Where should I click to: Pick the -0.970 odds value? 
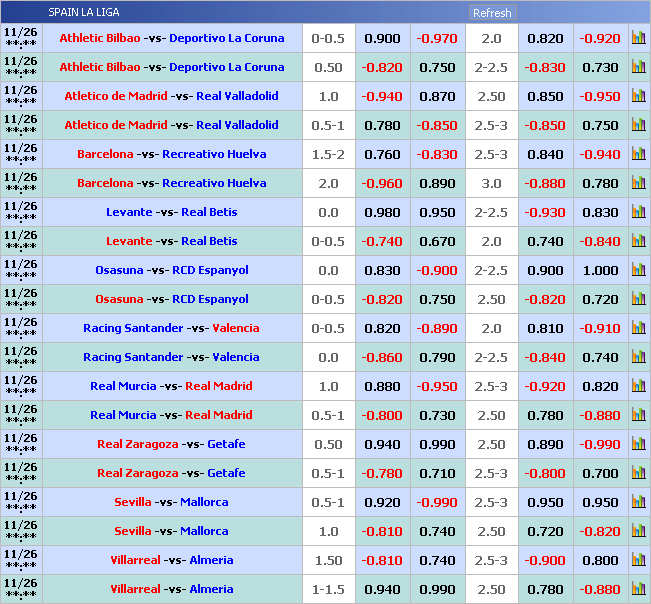[x=436, y=38]
